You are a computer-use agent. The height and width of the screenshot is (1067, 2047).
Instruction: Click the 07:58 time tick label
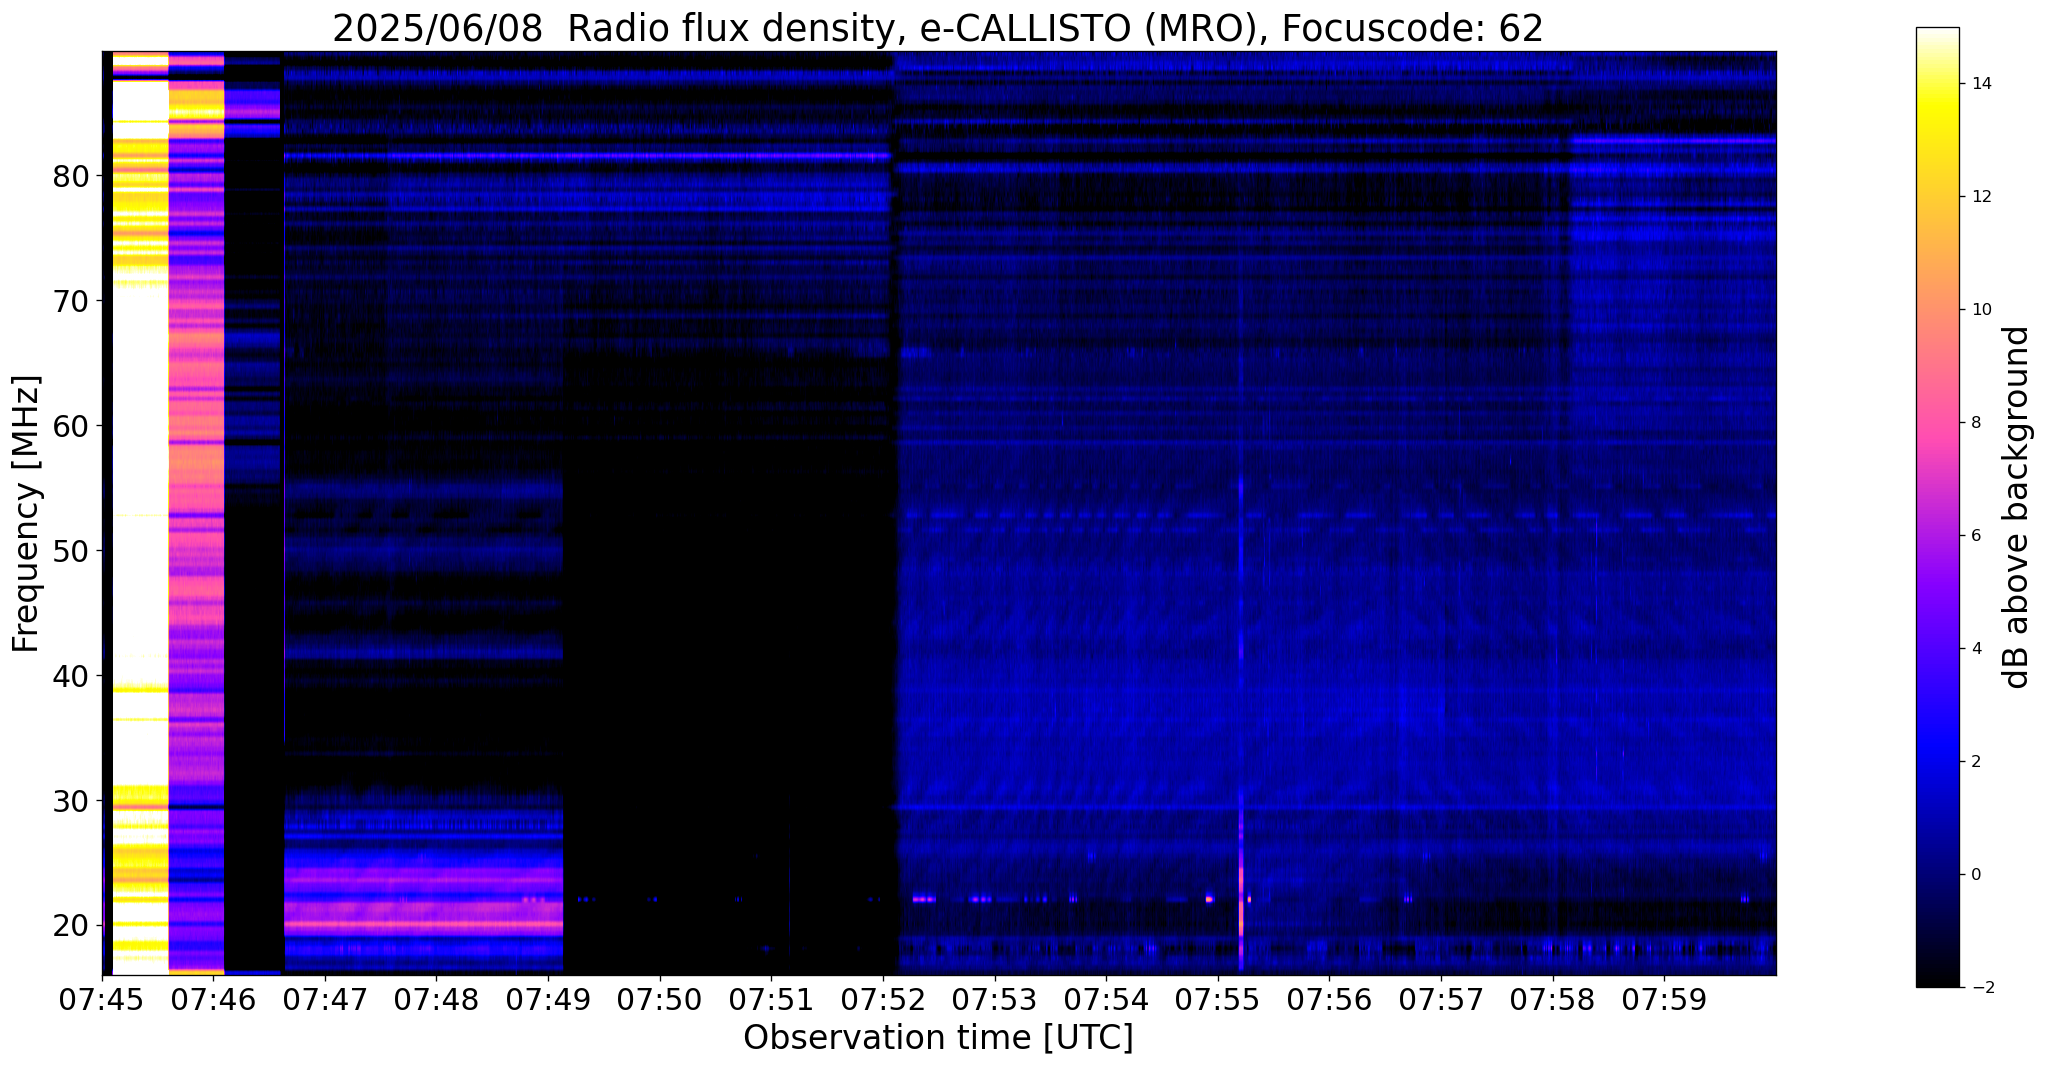(x=1553, y=1000)
